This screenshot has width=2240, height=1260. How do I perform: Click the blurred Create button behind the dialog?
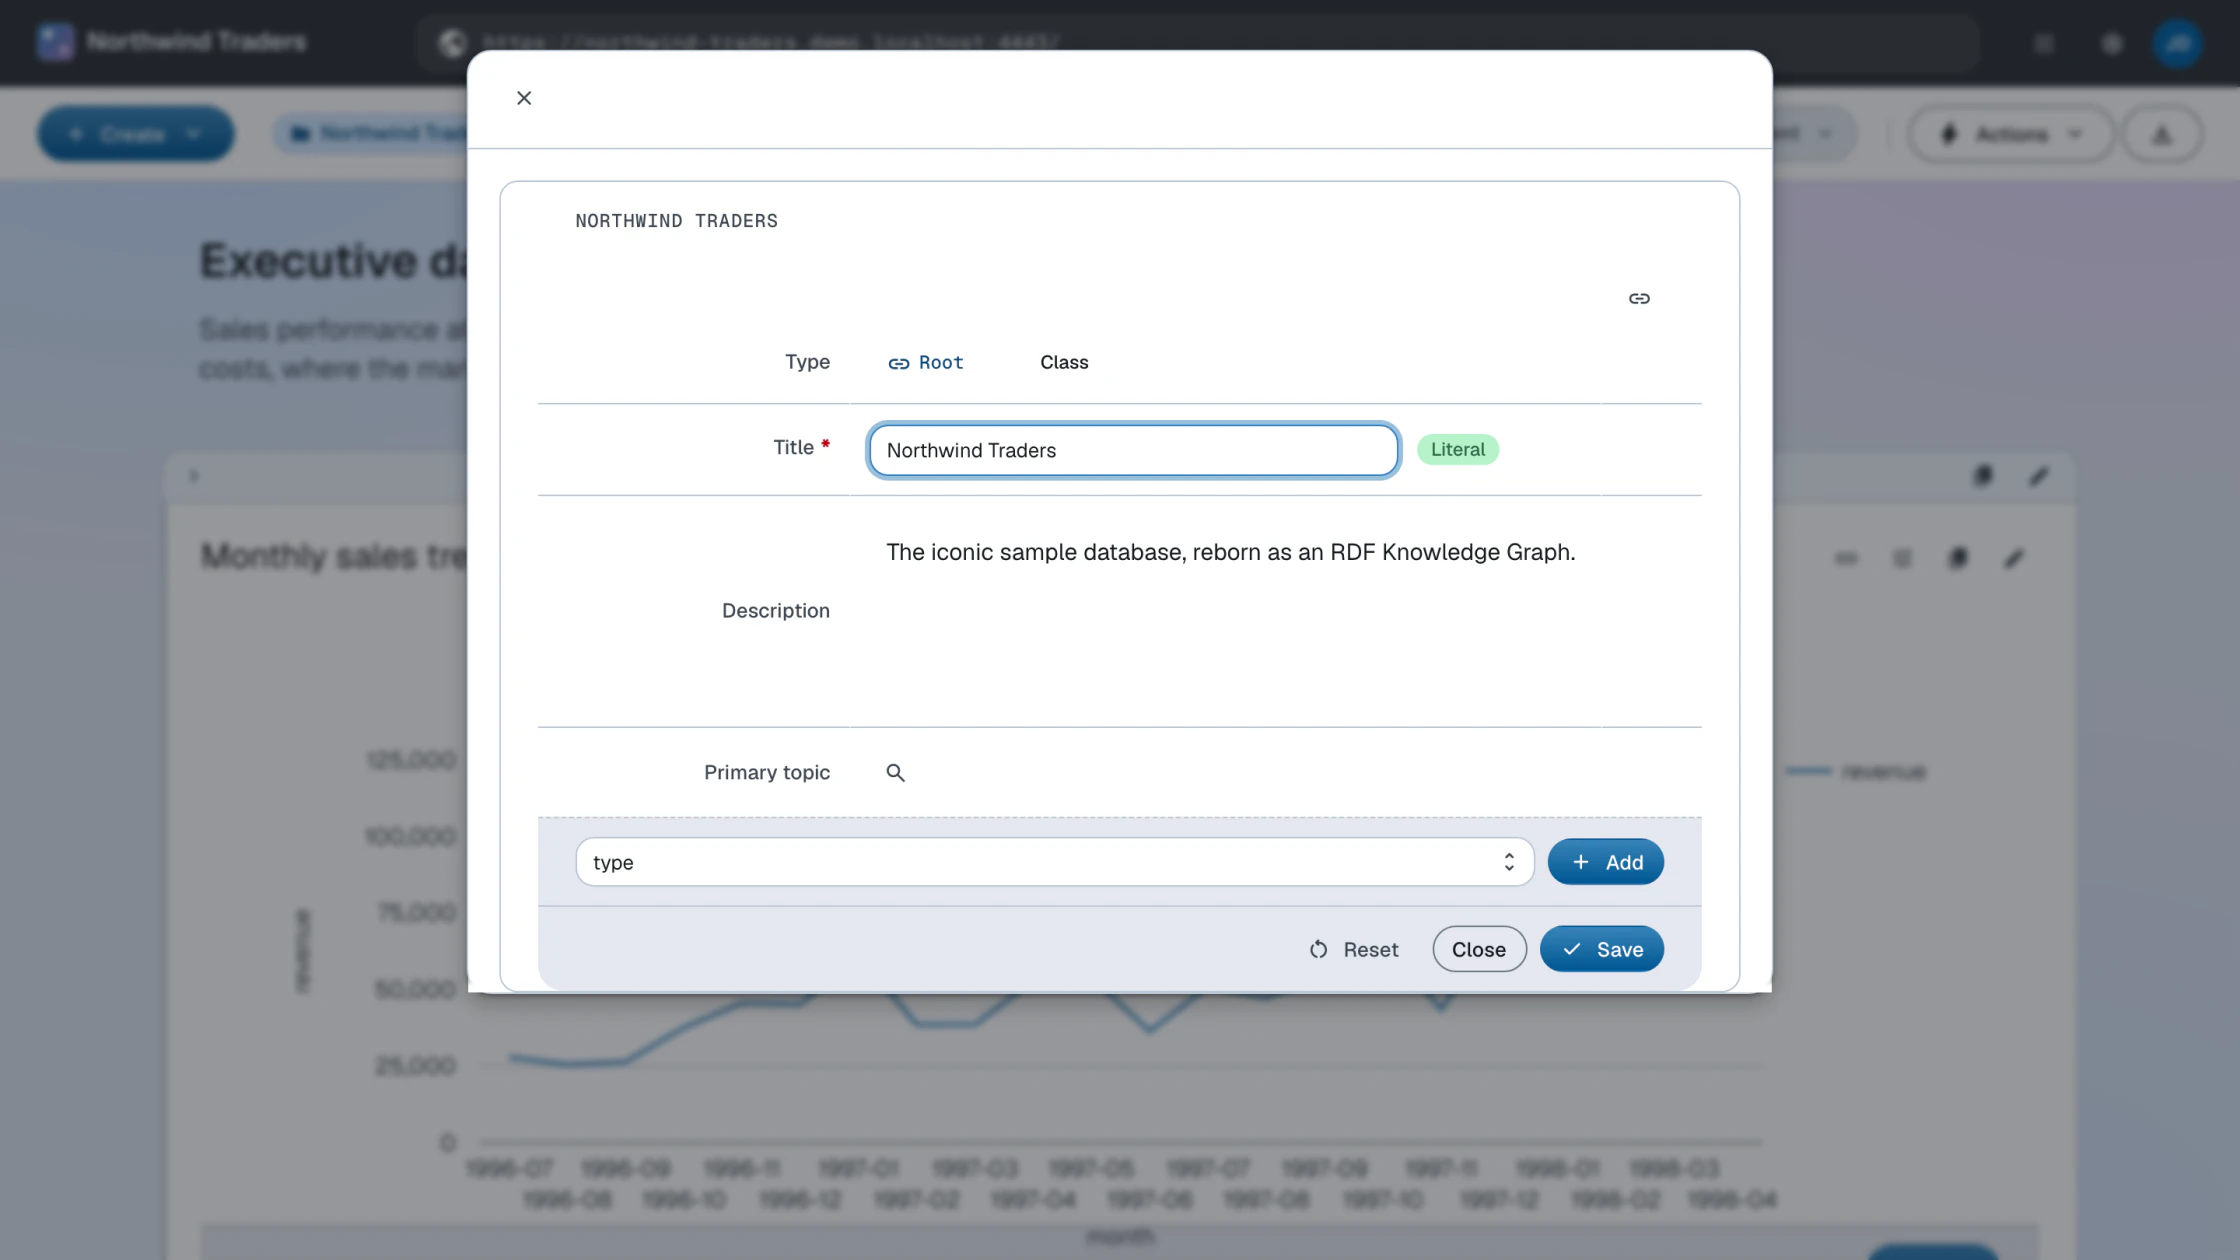click(136, 134)
